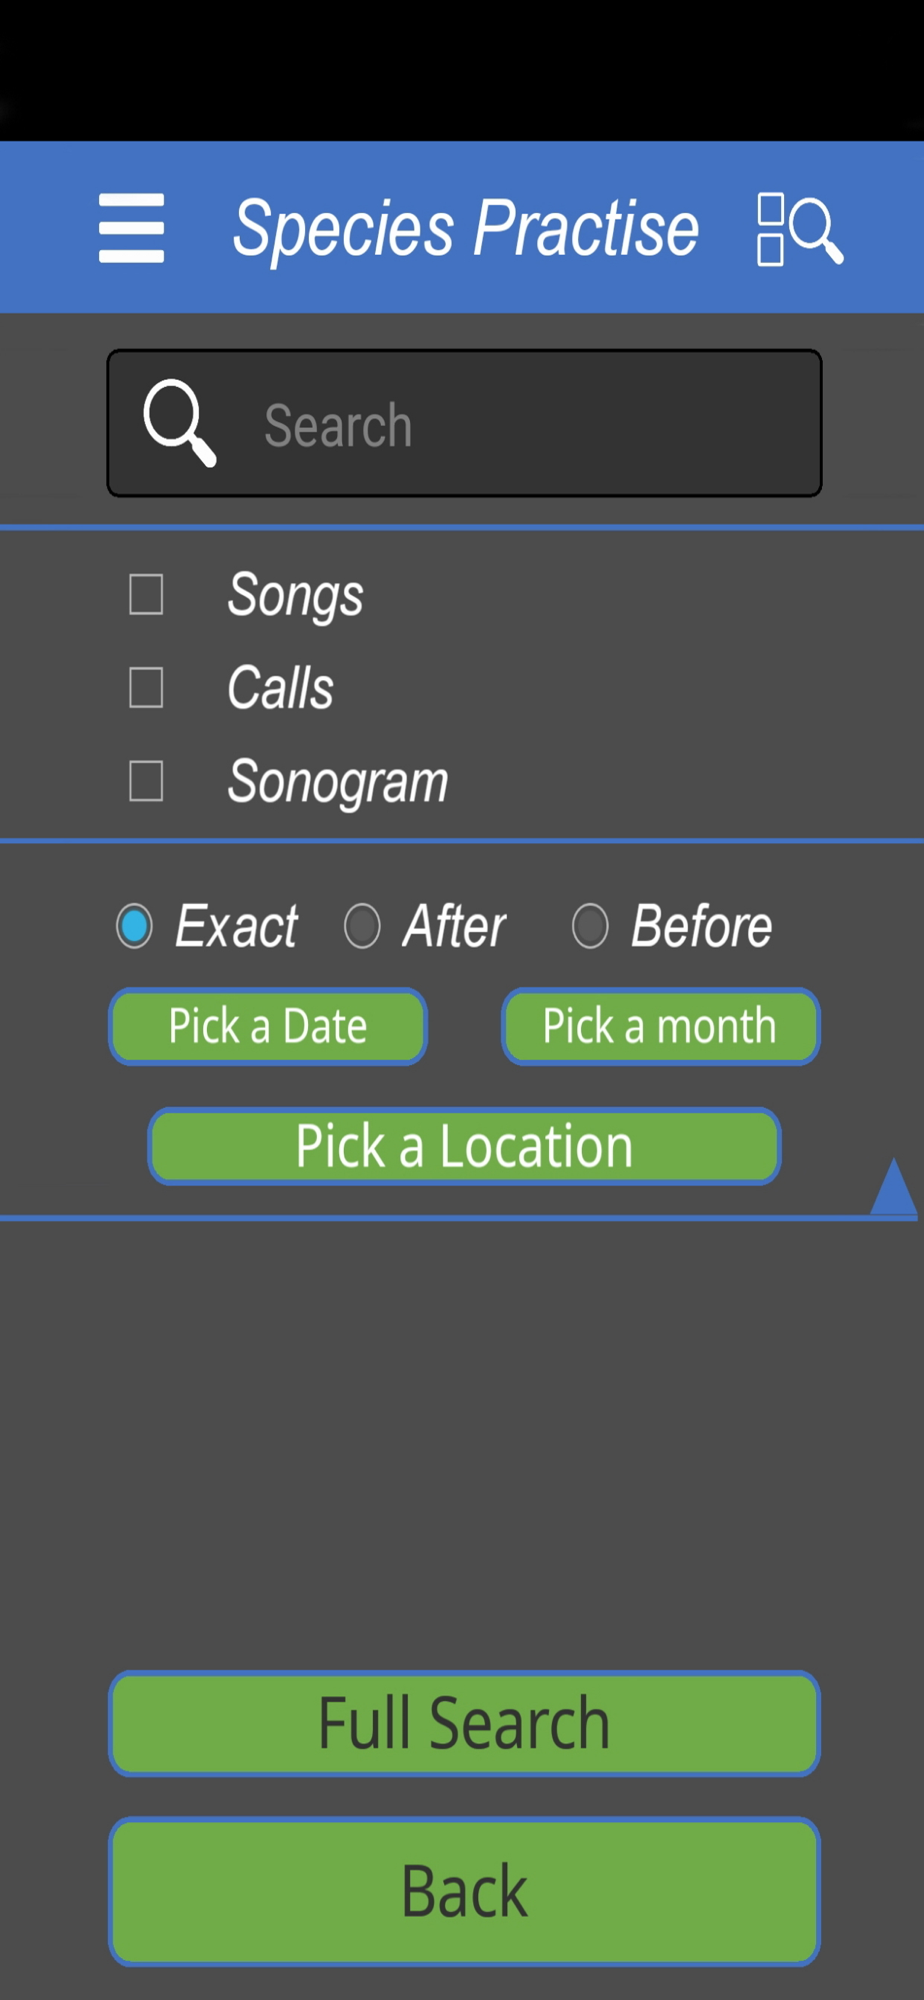The image size is (924, 2000).
Task: Open the Pick a Date picker
Action: pyautogui.click(x=268, y=1027)
